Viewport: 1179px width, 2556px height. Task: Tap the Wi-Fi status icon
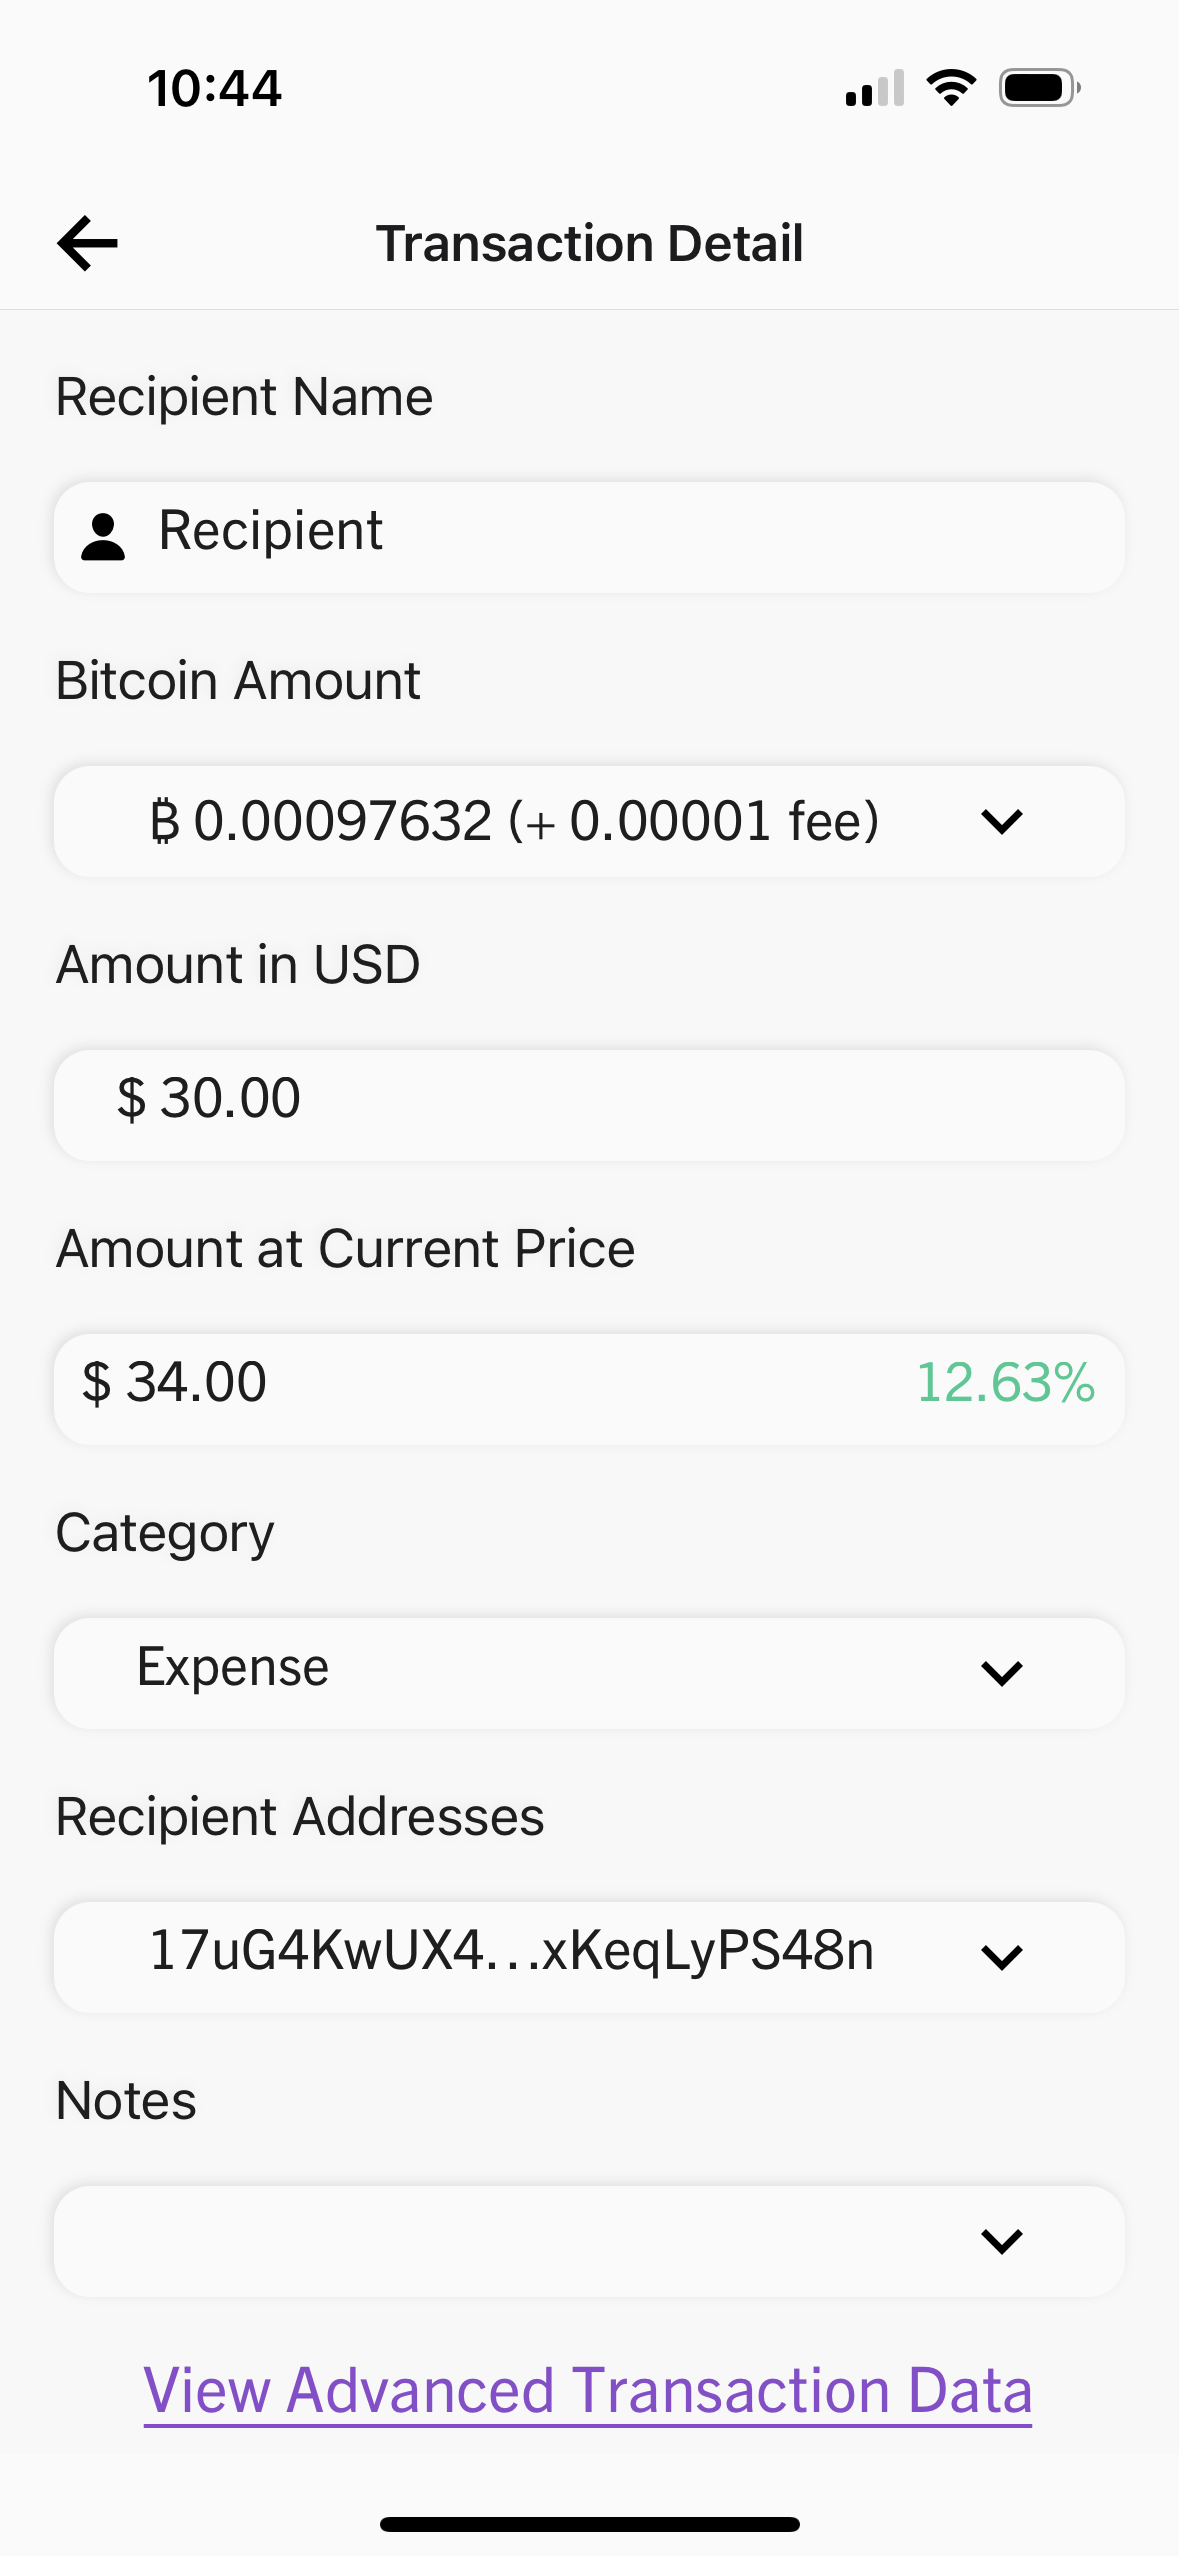pos(951,88)
